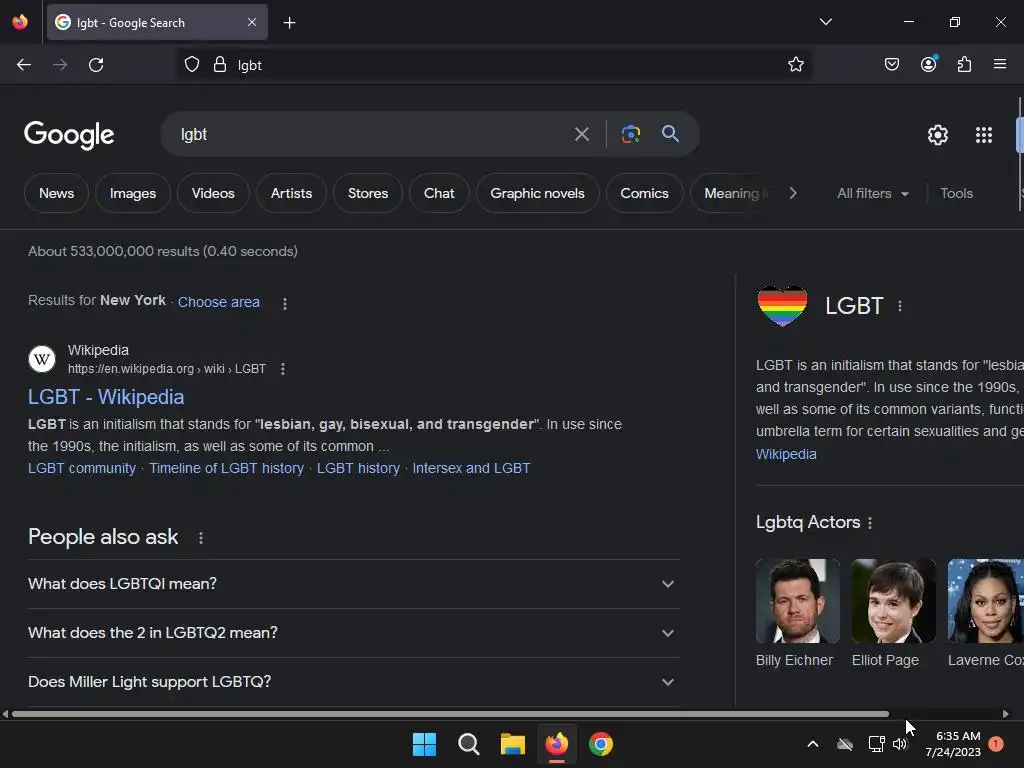This screenshot has width=1024, height=768.
Task: Open the Google apps grid icon
Action: 984,135
